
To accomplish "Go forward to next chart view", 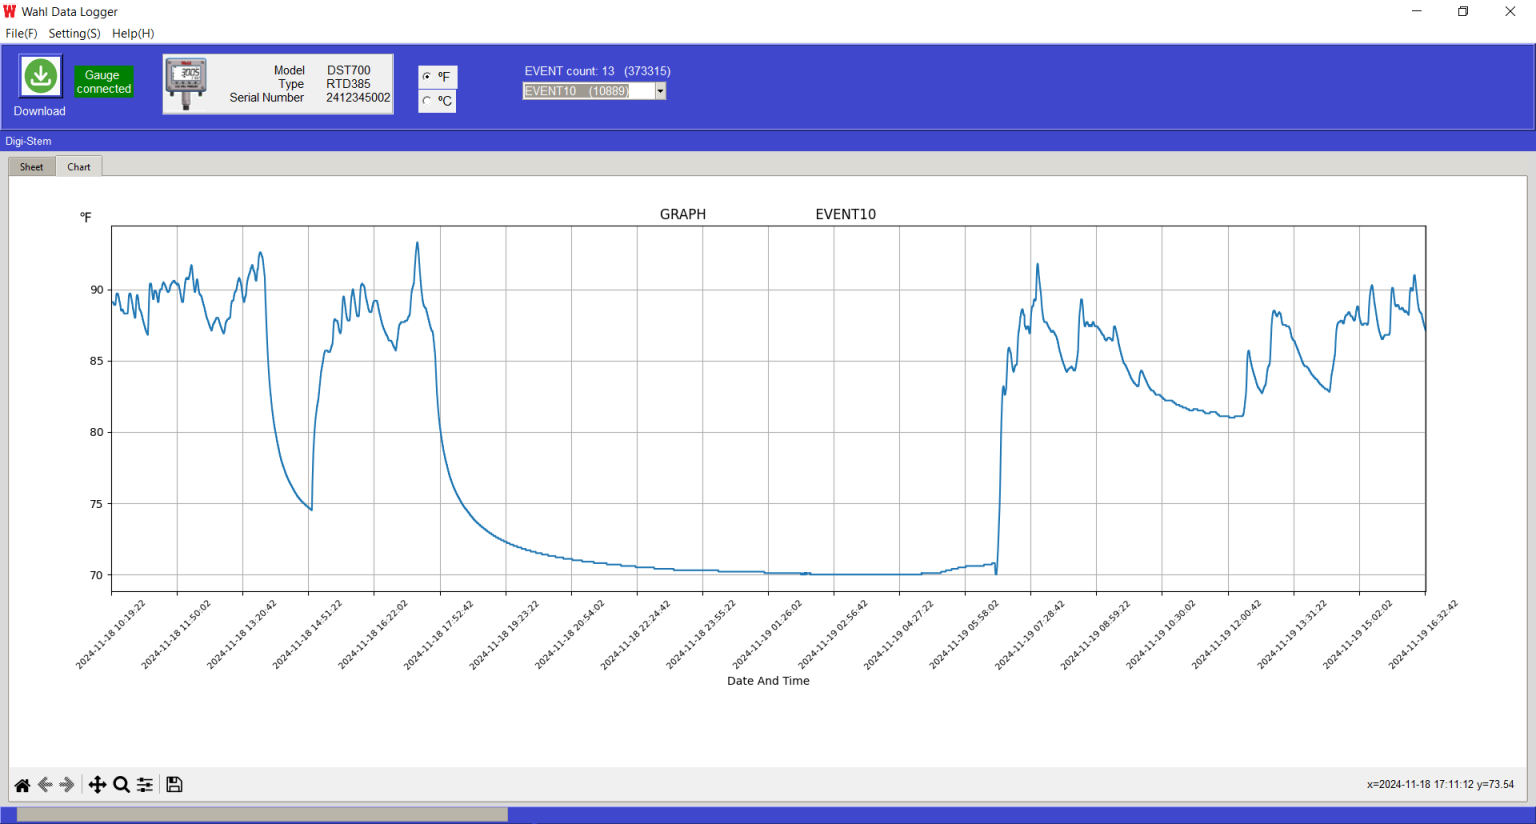I will [67, 785].
